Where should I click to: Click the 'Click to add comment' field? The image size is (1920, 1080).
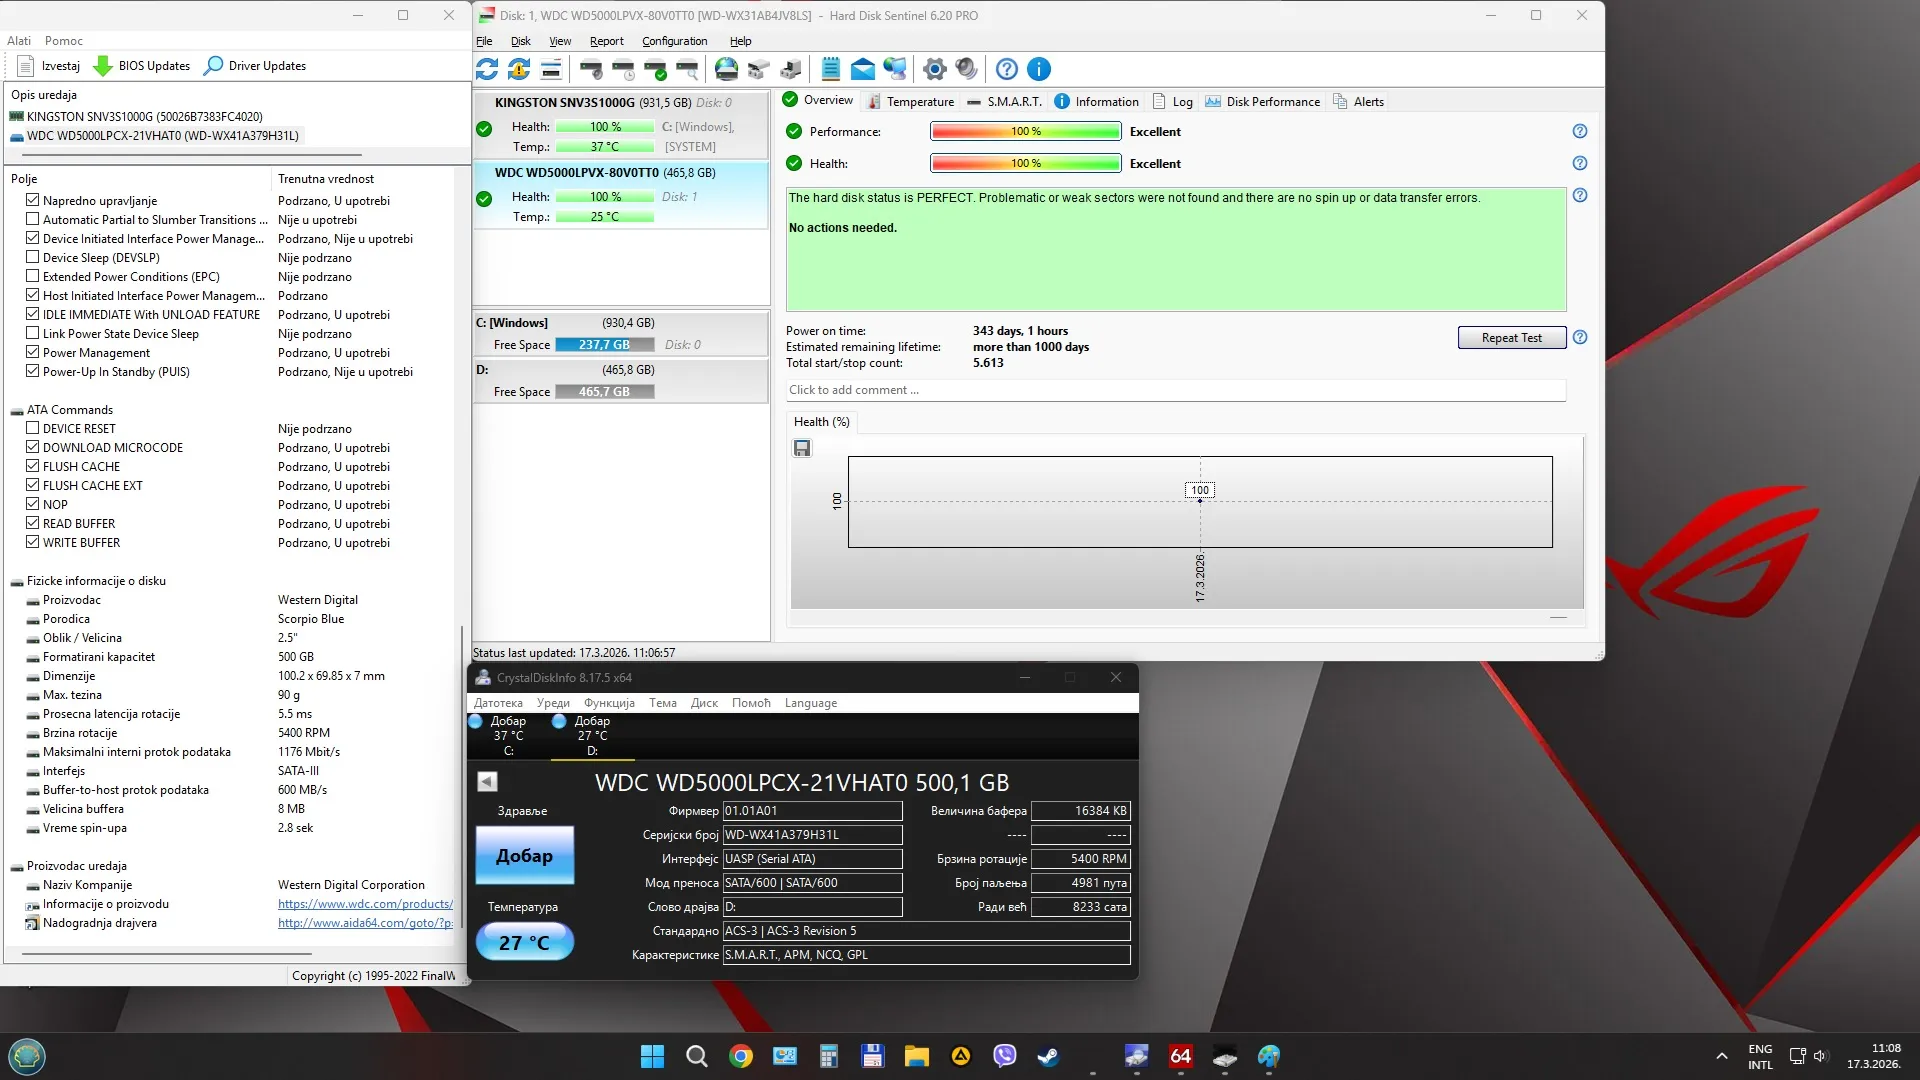point(1175,390)
